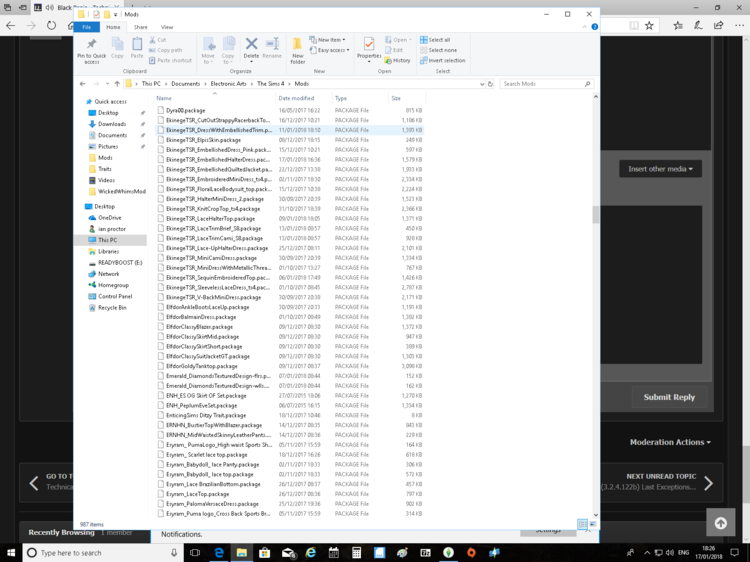Open the Share icon in Edge toolbar
This screenshot has height=562, width=750.
(718, 26)
